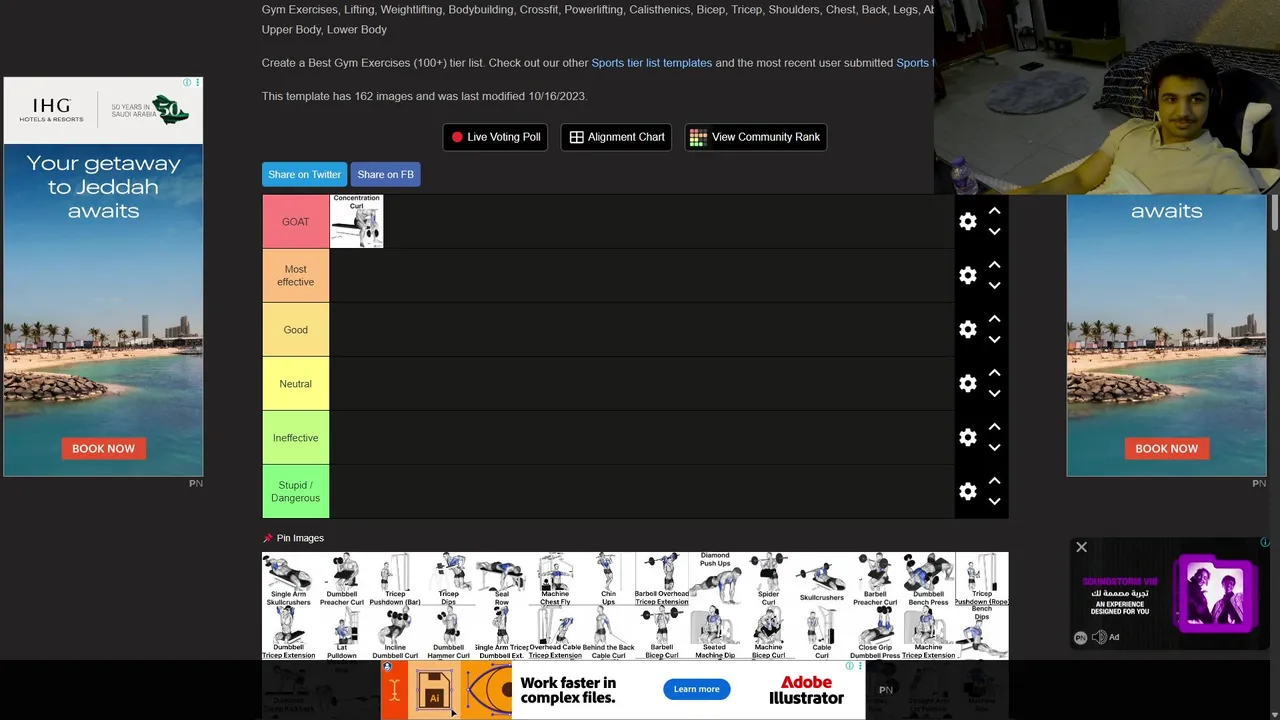Move the Neutral row up
Viewport: 1280px width, 720px height.
[x=994, y=373]
